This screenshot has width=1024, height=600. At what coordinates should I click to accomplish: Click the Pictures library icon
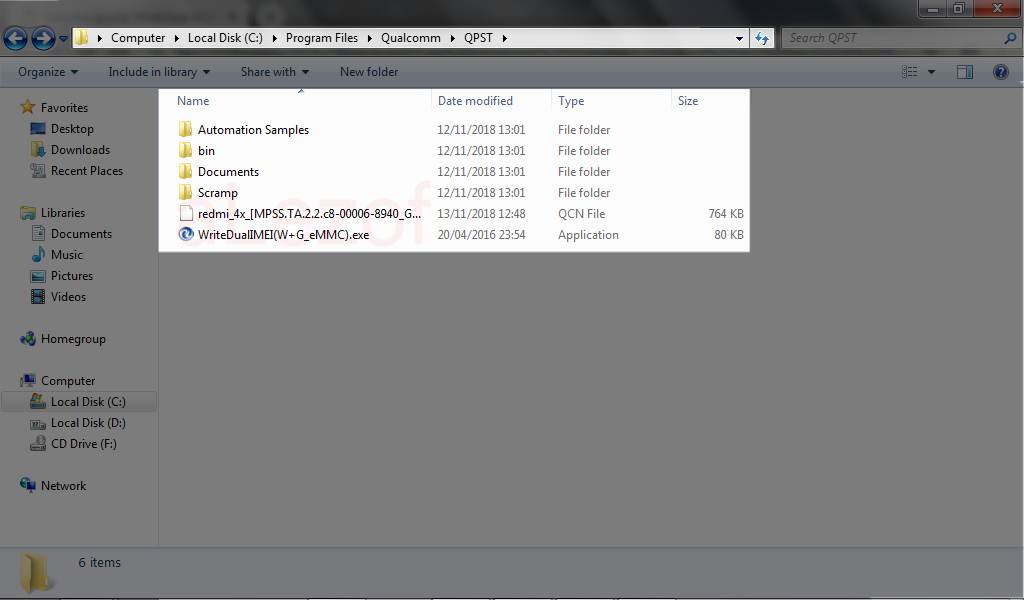[x=39, y=276]
